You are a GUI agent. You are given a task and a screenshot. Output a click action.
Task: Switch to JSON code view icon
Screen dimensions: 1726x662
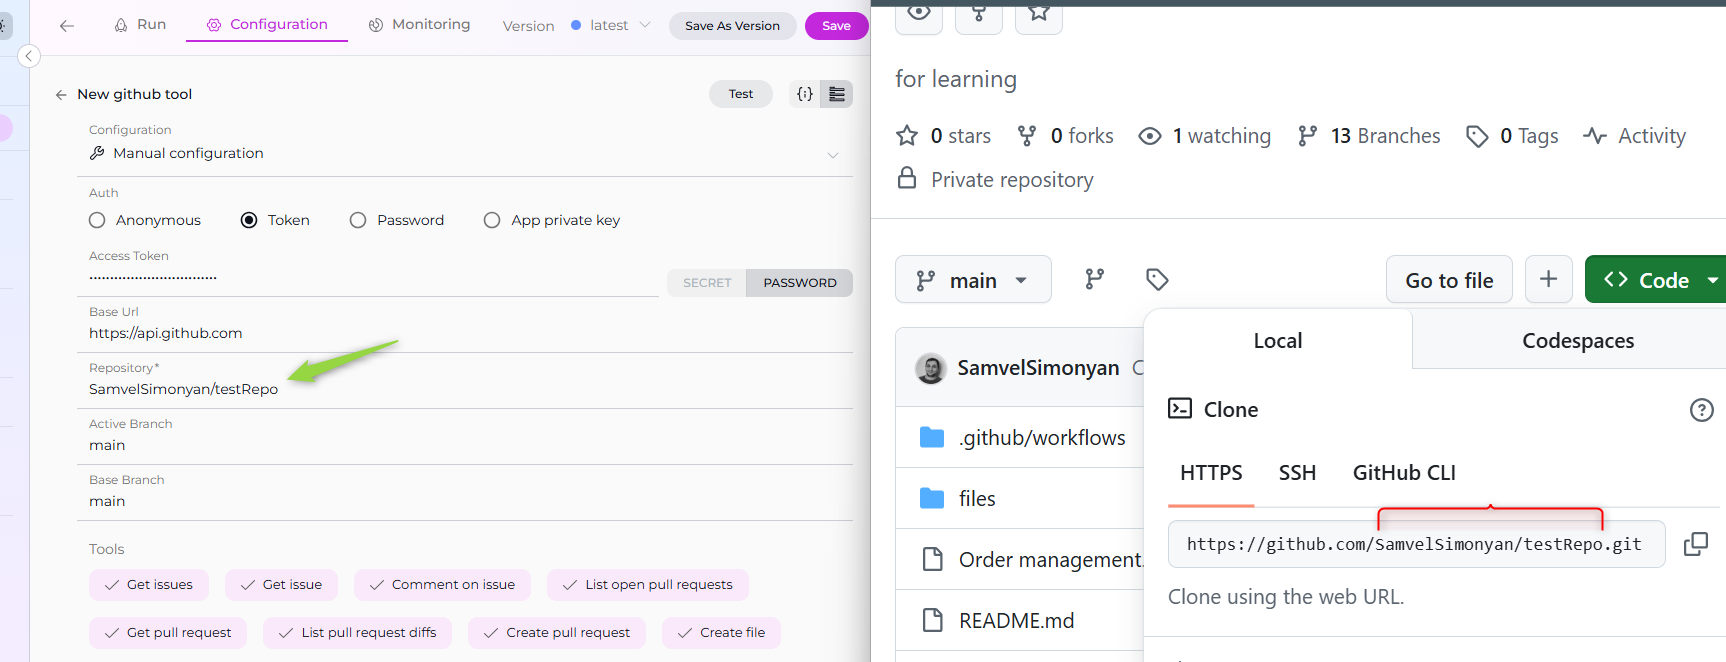tap(805, 94)
